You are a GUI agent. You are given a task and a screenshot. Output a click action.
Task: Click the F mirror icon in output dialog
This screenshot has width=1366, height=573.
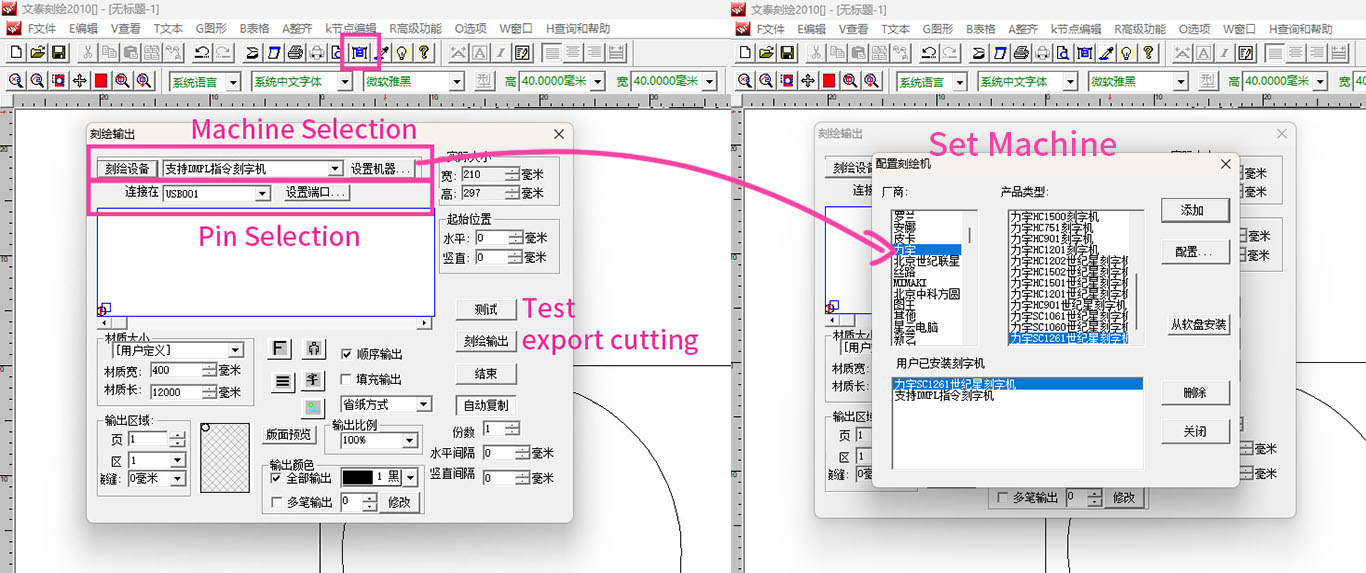tap(281, 349)
